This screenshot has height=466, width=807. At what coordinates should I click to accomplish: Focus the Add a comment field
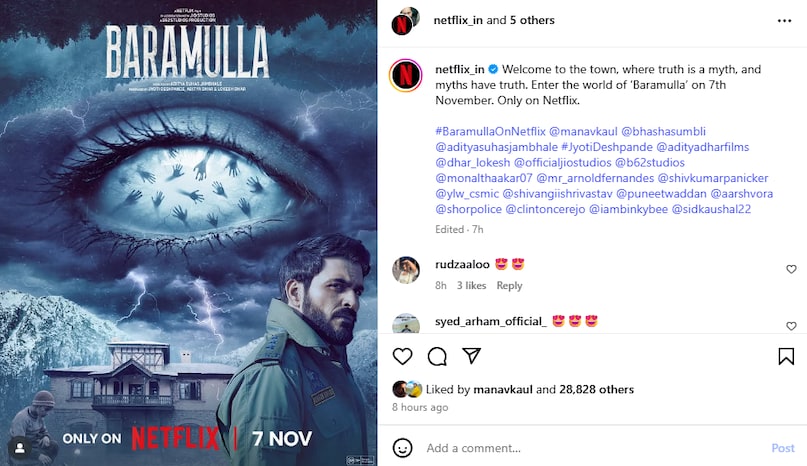tap(592, 448)
